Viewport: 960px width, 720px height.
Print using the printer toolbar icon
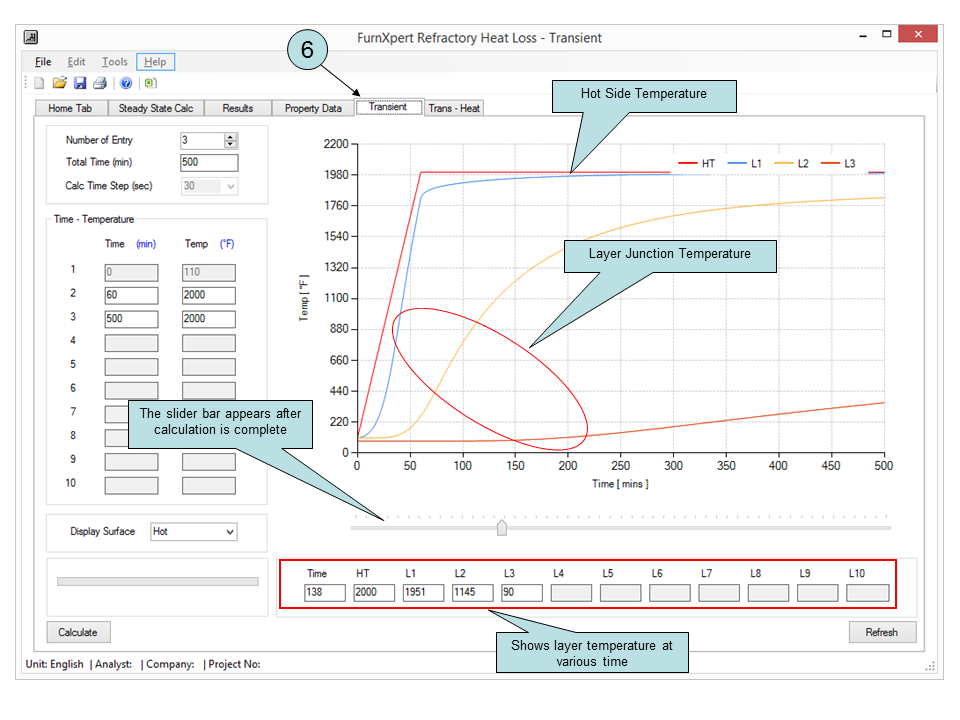click(100, 83)
